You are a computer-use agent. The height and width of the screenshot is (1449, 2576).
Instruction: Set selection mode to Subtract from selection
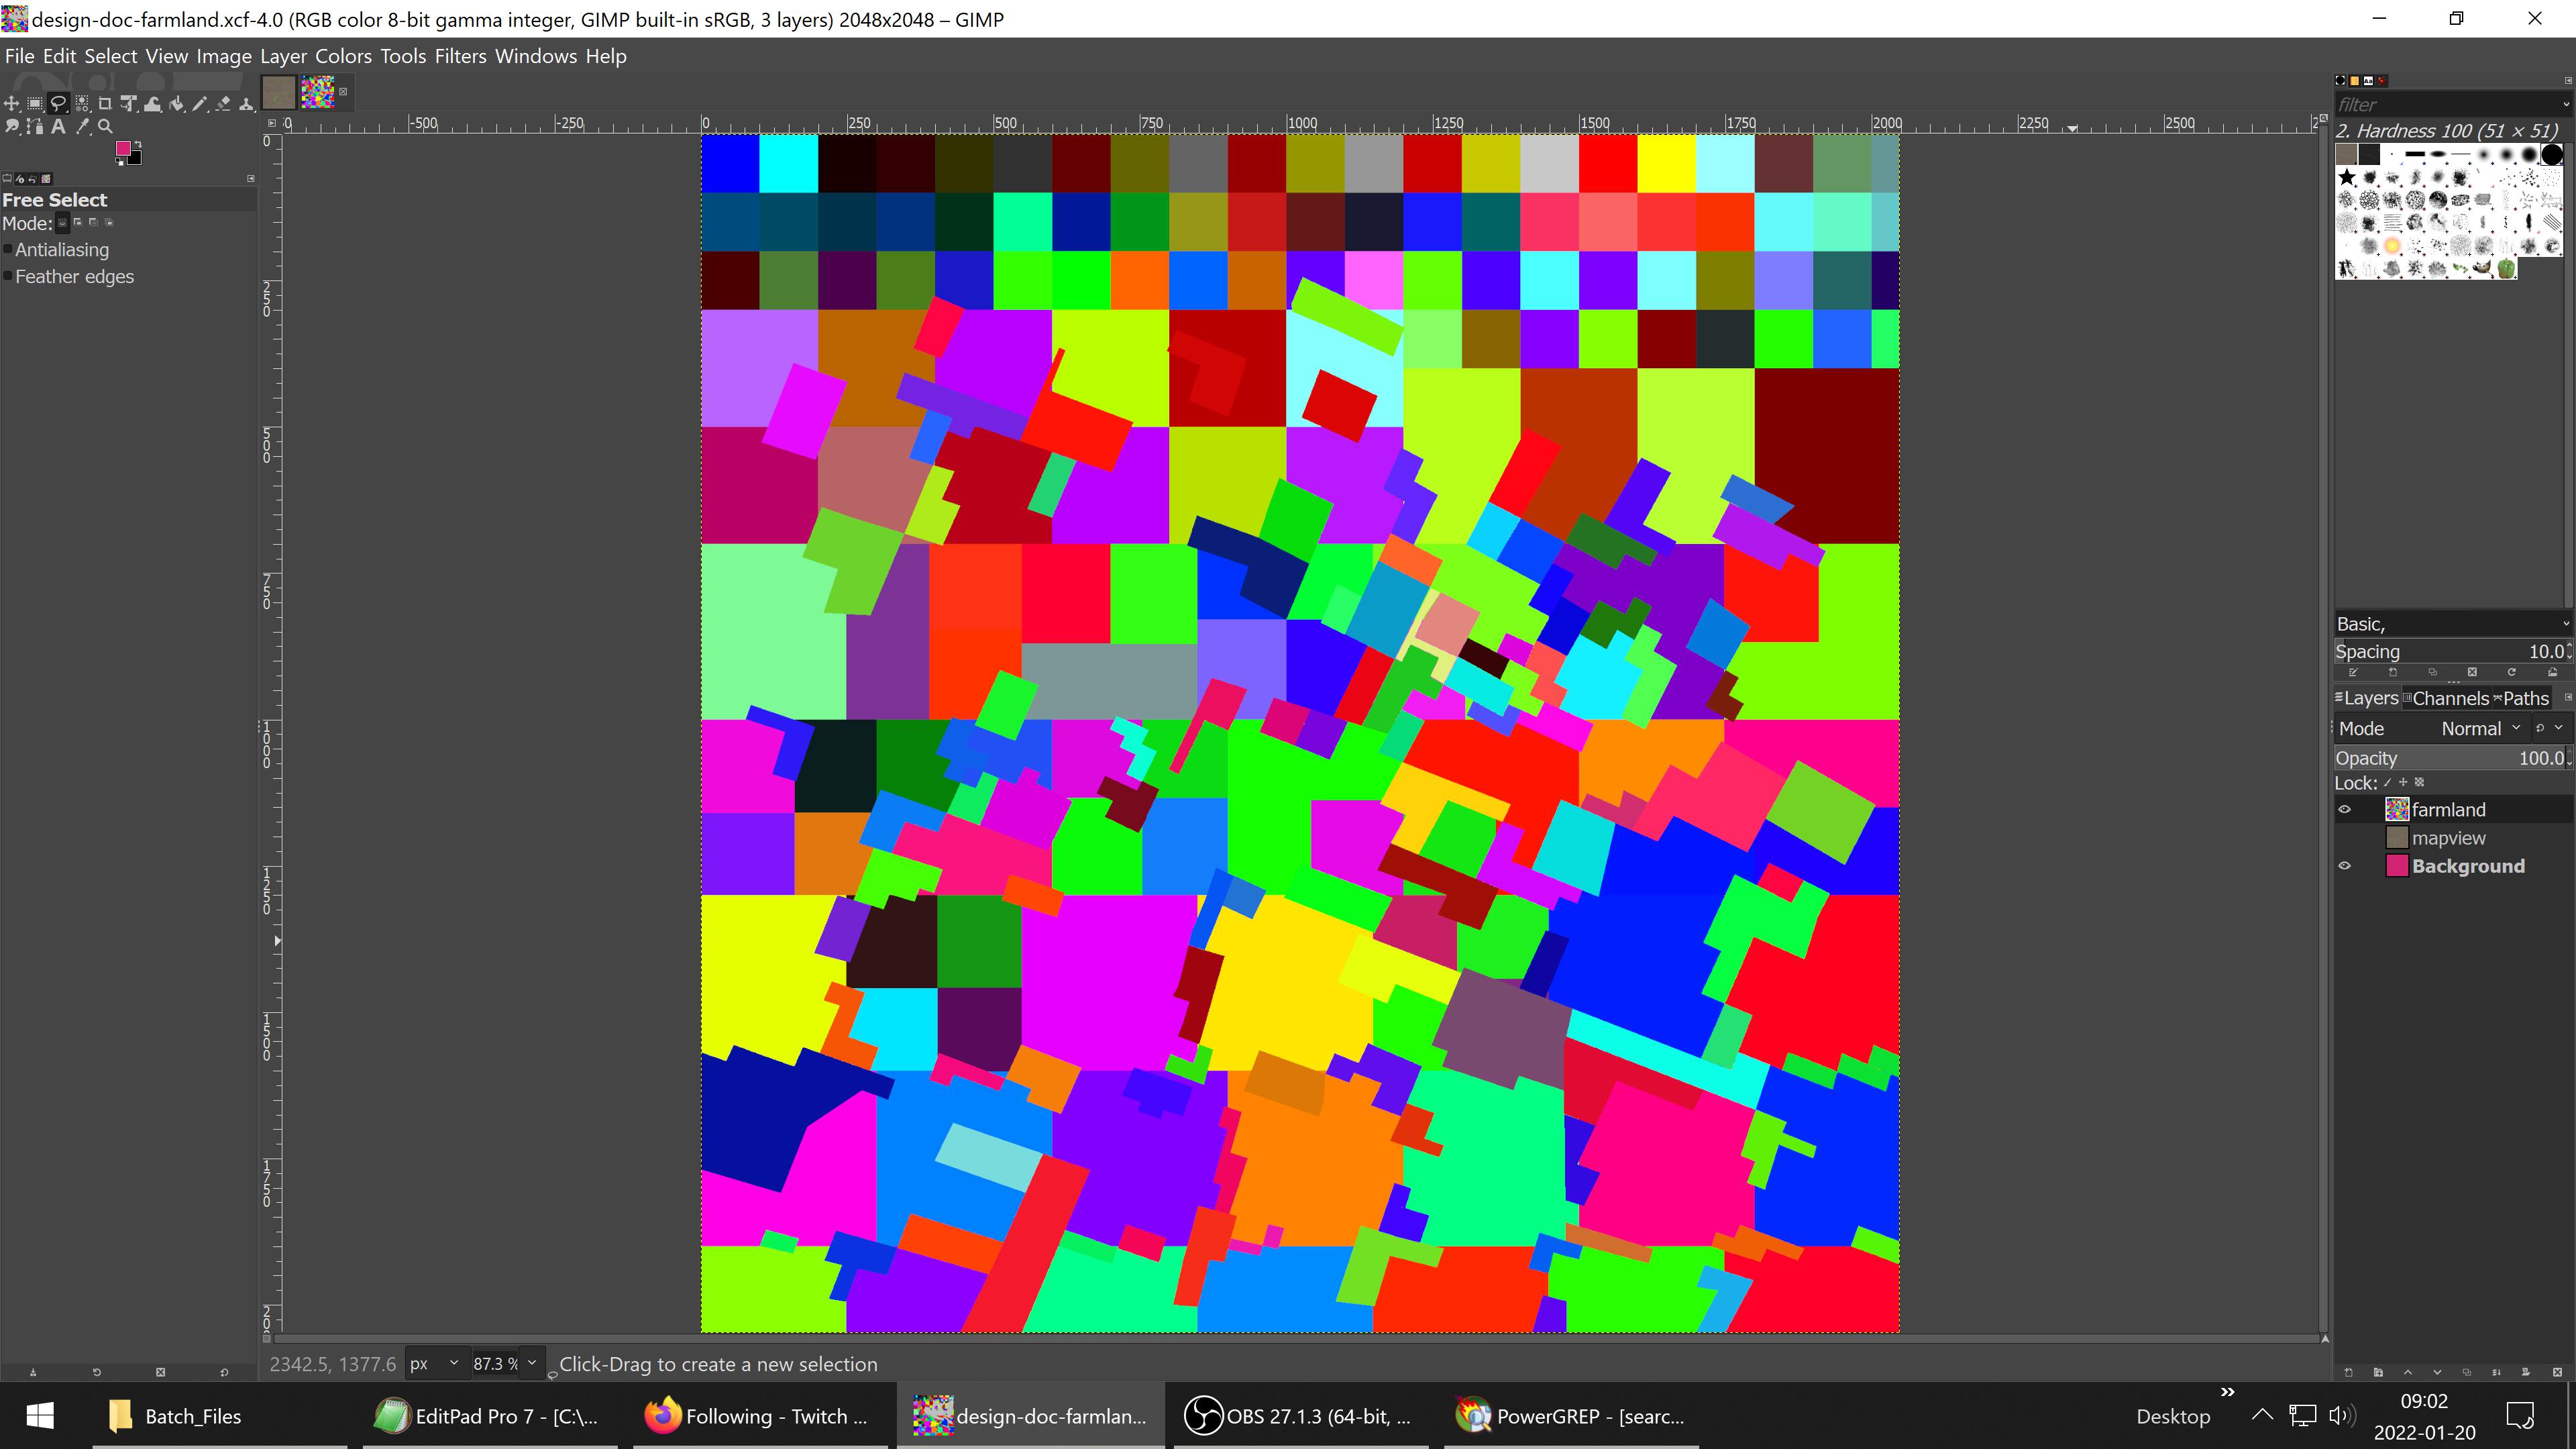click(x=94, y=222)
